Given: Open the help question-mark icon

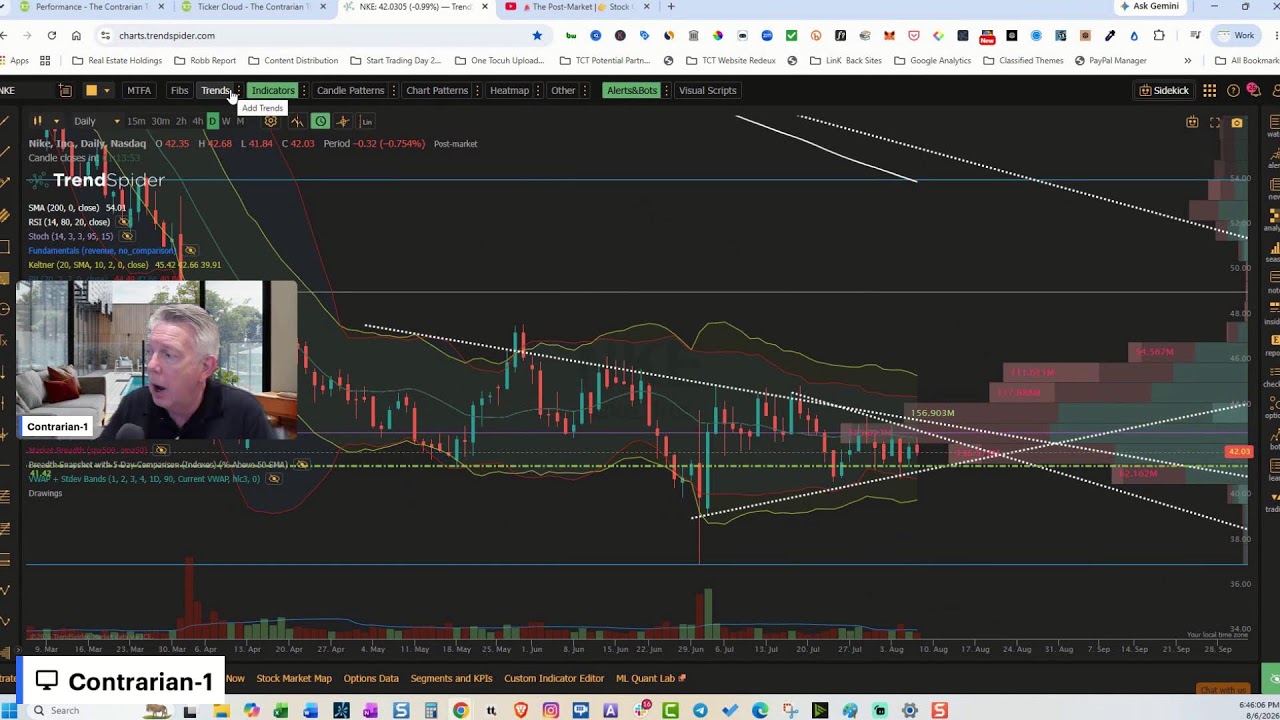Looking at the screenshot, I should tap(1233, 90).
